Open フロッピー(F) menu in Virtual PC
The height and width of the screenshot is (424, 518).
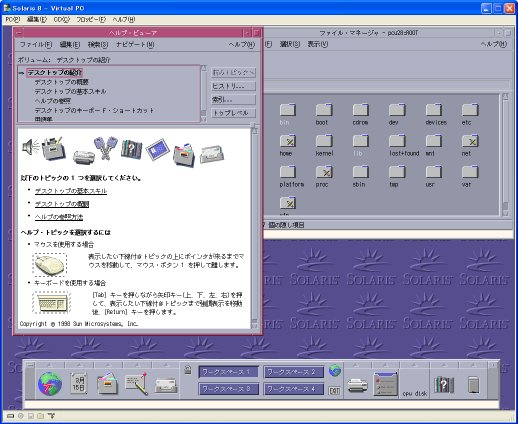point(91,20)
